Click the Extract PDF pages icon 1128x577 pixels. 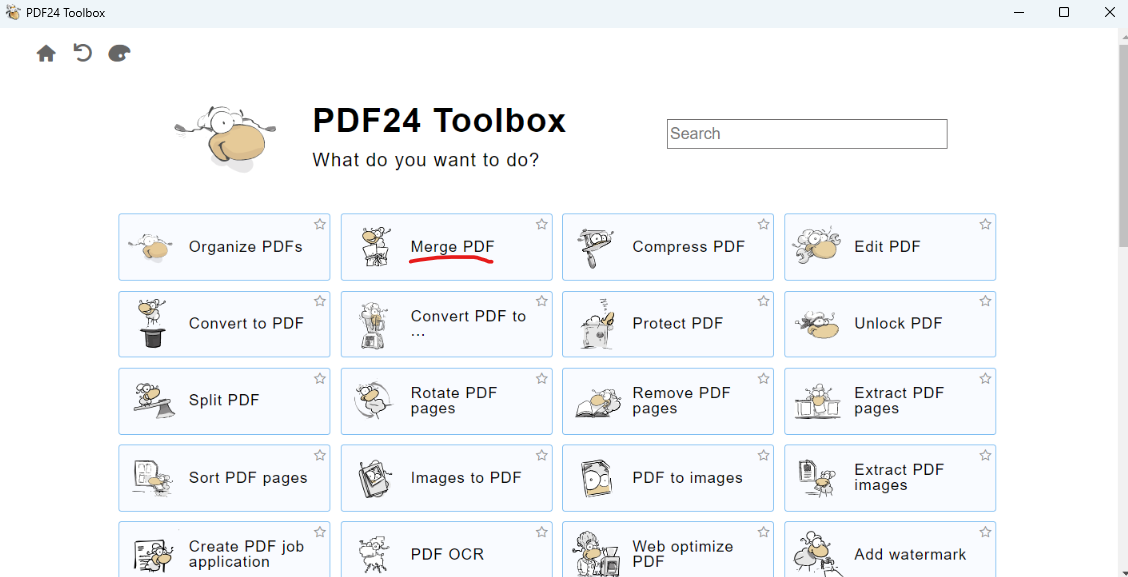pyautogui.click(x=818, y=401)
